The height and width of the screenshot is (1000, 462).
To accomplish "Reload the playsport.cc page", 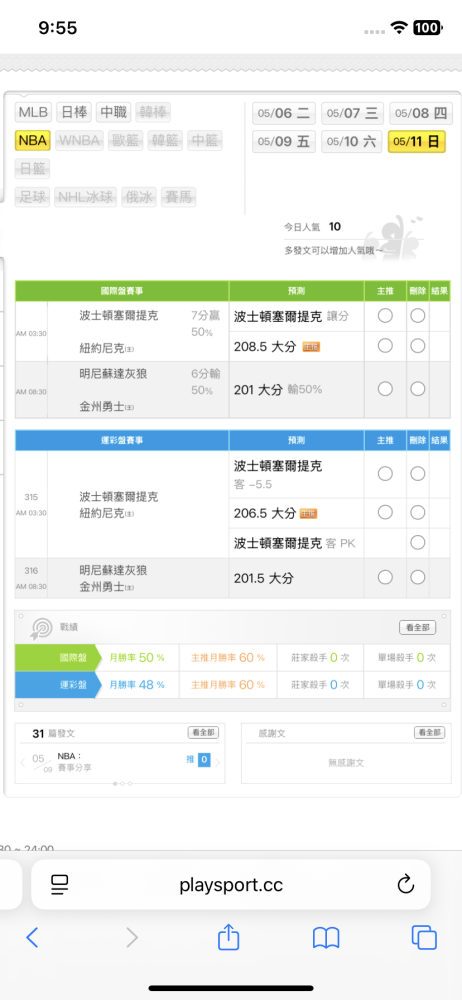I will click(406, 884).
